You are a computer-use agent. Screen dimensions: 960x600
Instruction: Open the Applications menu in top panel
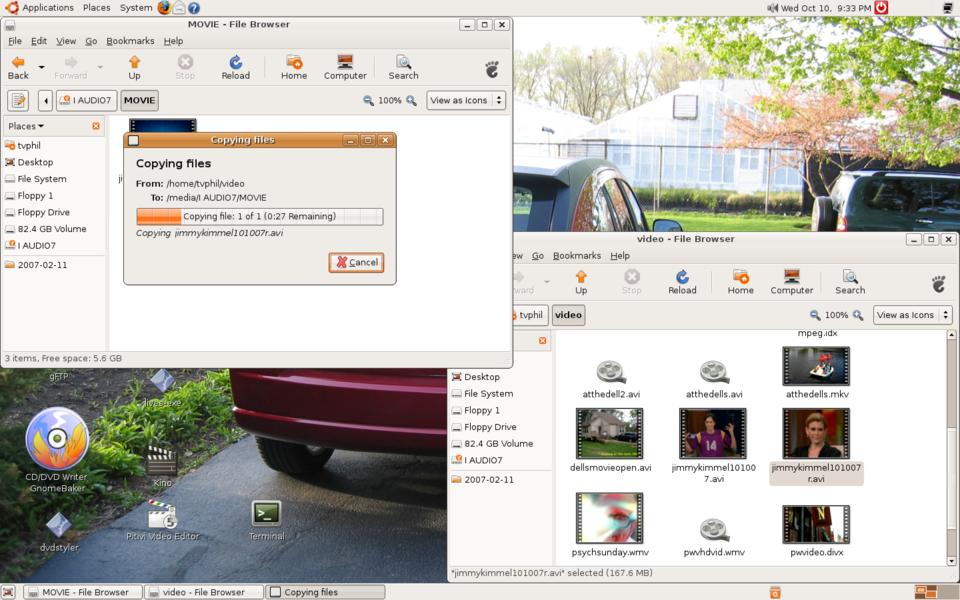(x=47, y=7)
